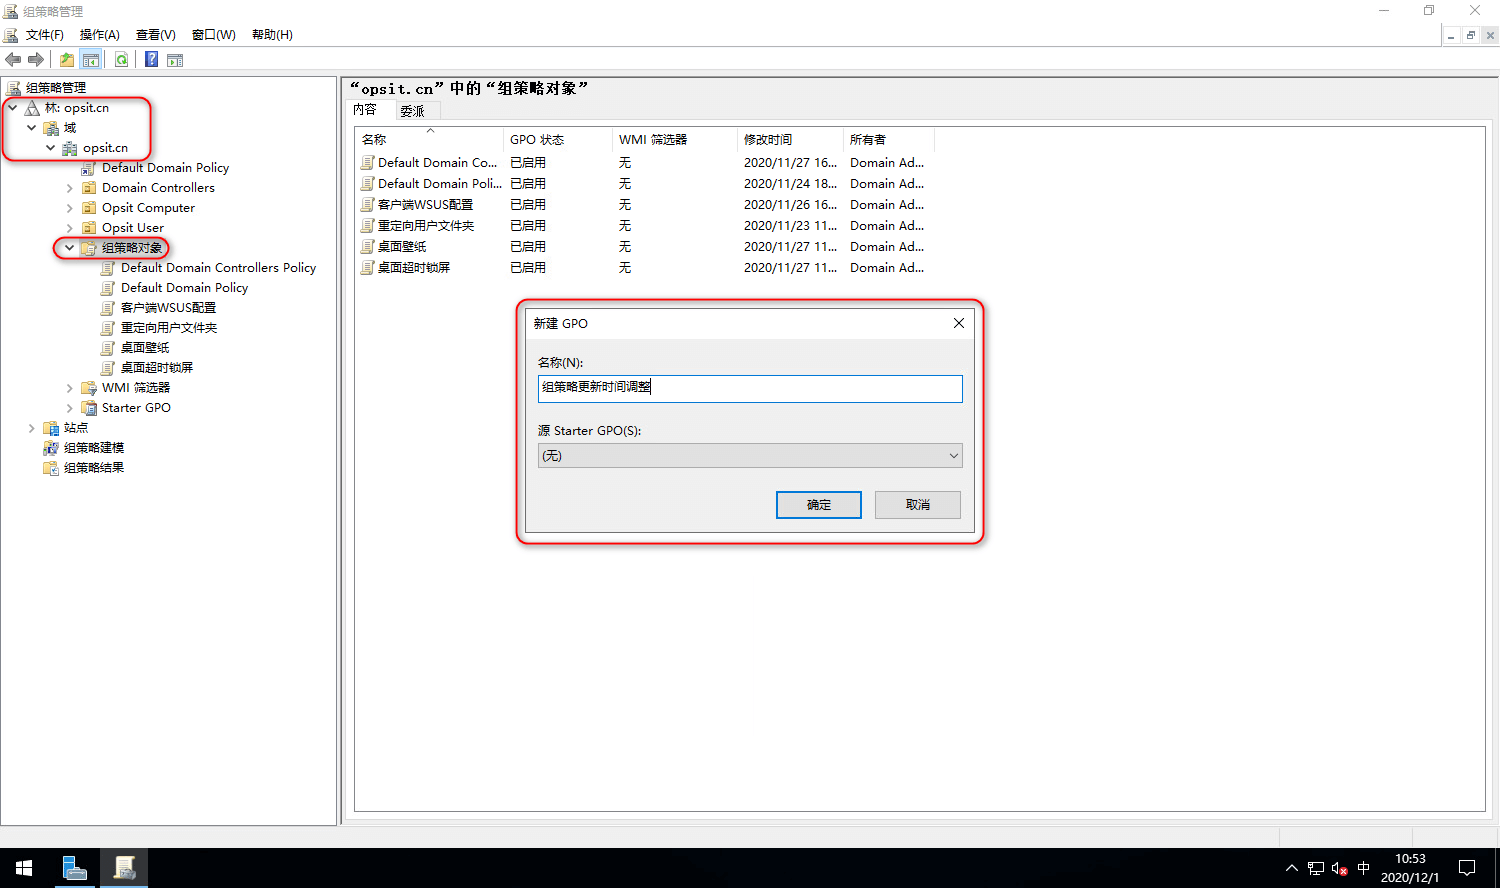Sort by the 所有者 column header
The image size is (1500, 888).
pos(889,140)
